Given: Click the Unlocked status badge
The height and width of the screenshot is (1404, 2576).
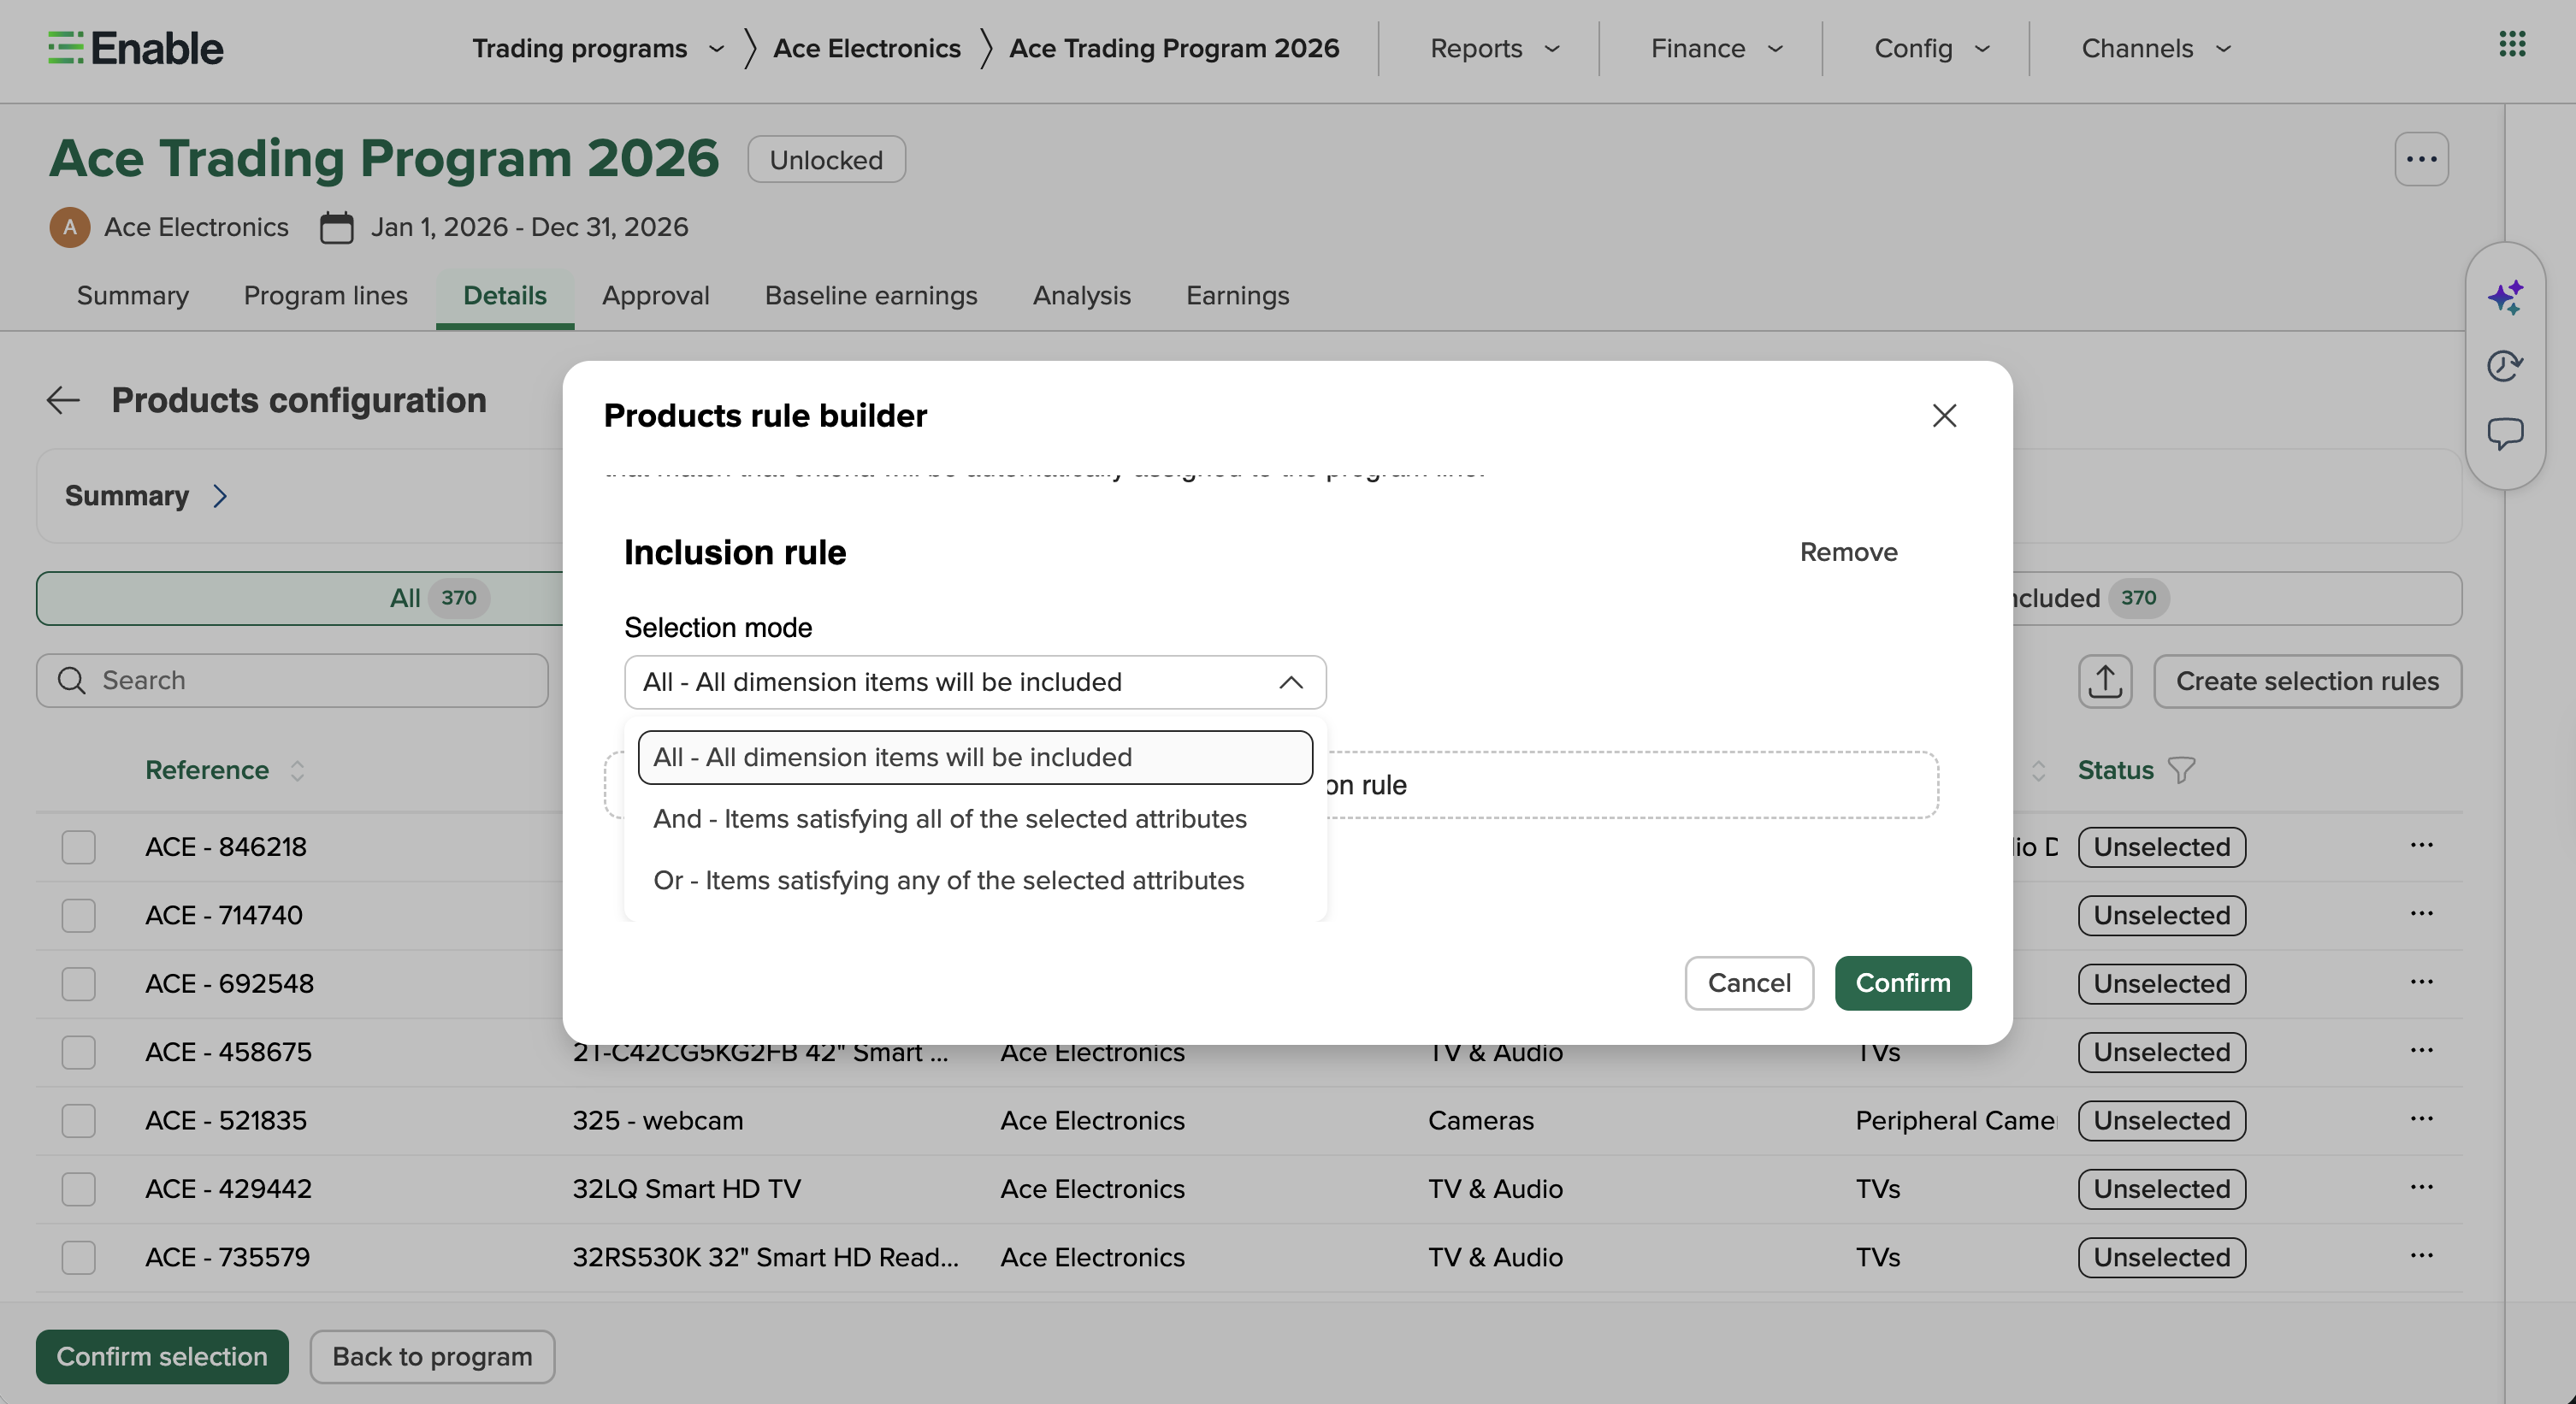Looking at the screenshot, I should click(826, 160).
